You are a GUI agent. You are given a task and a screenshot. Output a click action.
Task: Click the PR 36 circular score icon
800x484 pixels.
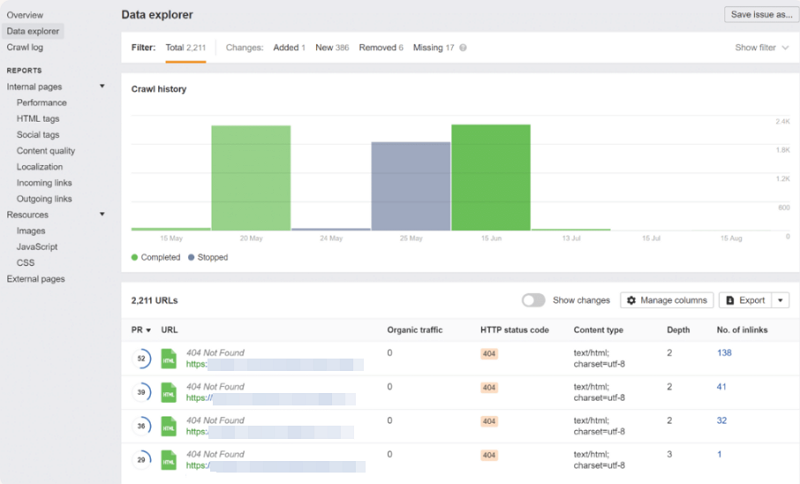[x=142, y=426]
